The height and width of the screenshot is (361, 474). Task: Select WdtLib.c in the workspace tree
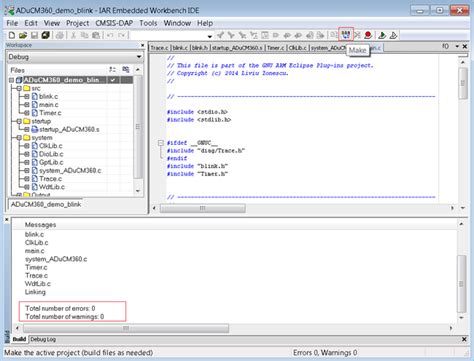52,187
